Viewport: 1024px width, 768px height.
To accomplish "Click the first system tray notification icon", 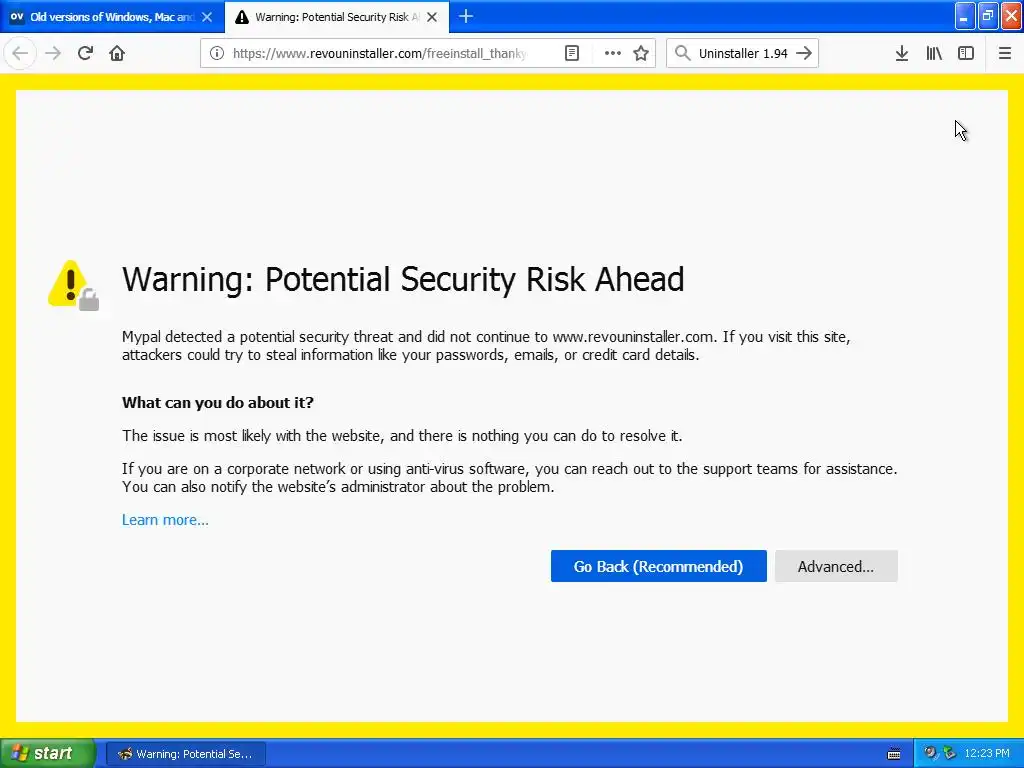I will (930, 753).
